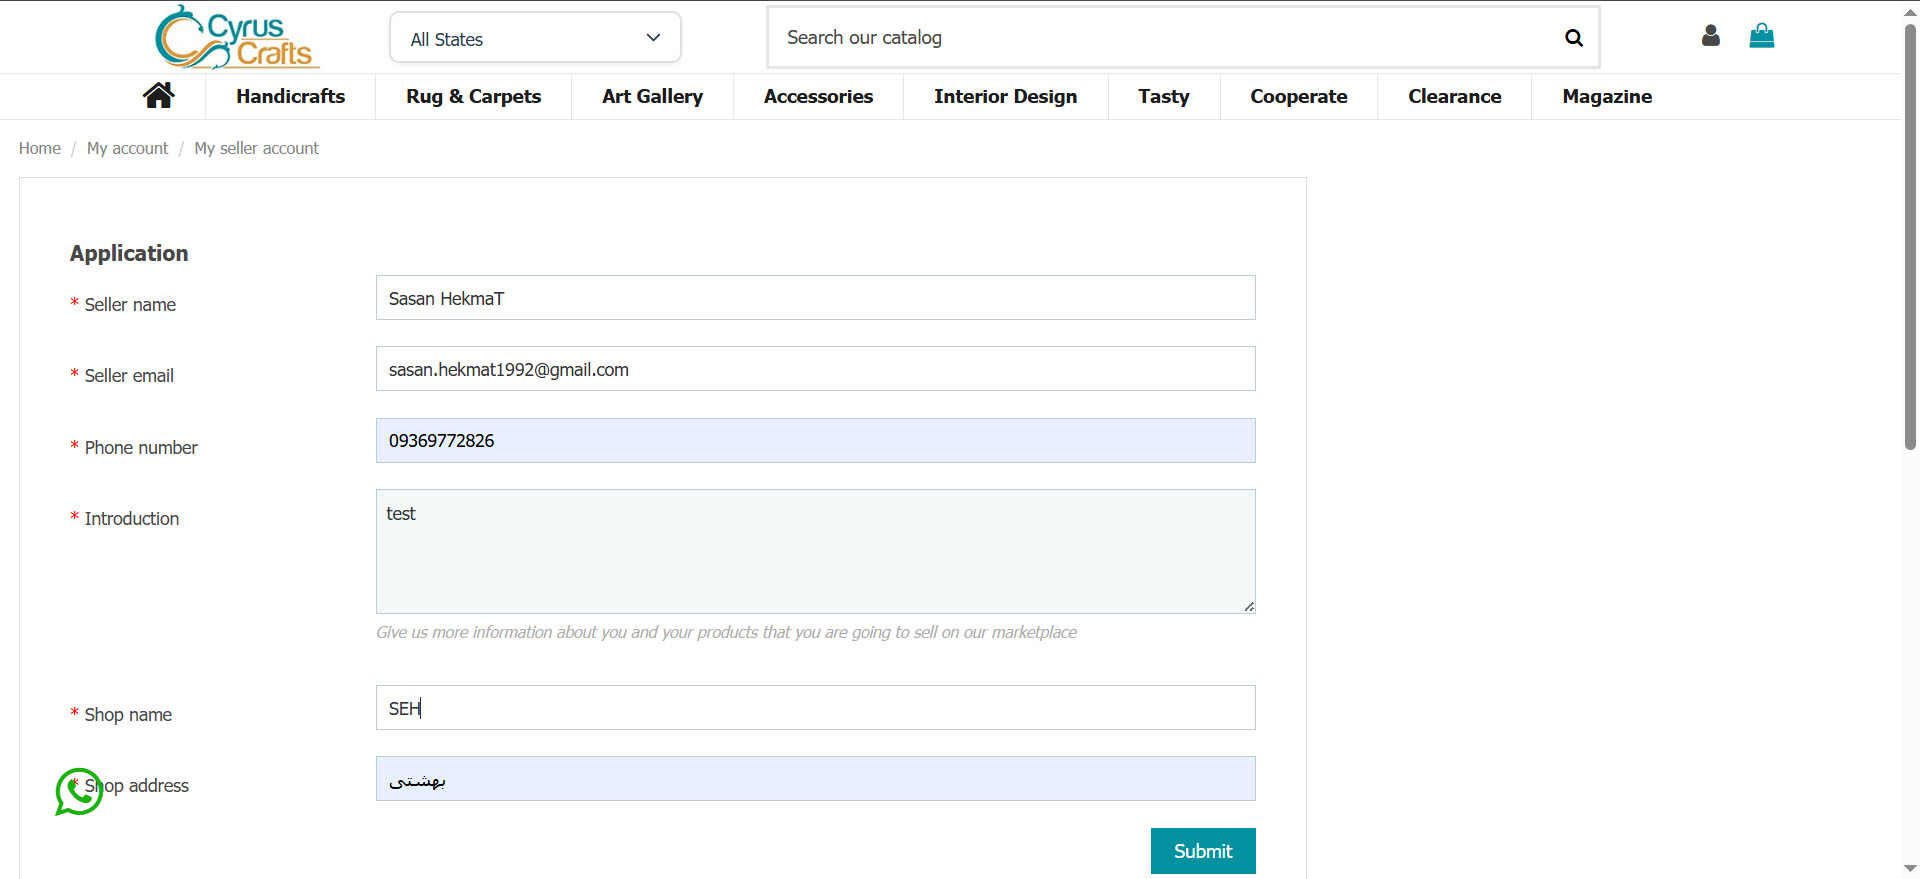Click the Introduction textarea resize handle
Image resolution: width=1920 pixels, height=879 pixels.
click(x=1249, y=606)
